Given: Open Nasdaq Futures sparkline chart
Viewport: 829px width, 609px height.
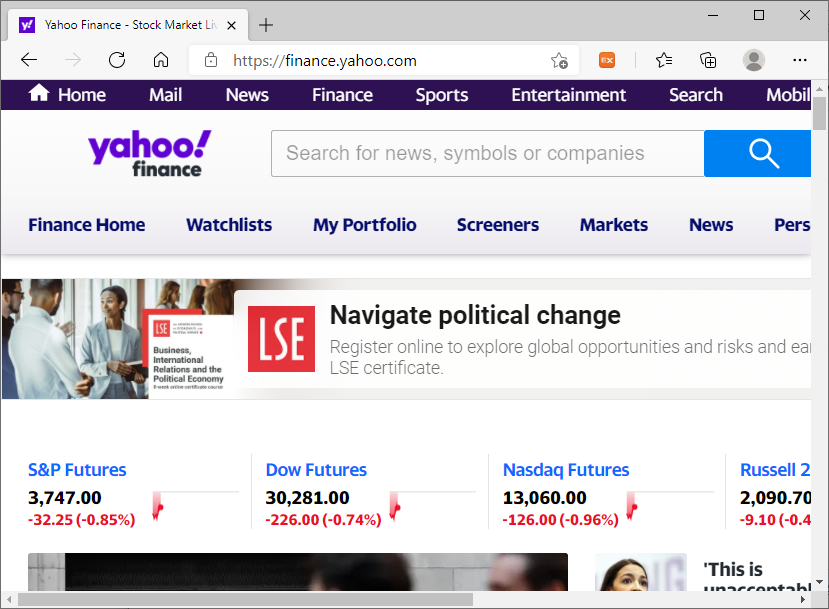Looking at the screenshot, I should (669, 506).
